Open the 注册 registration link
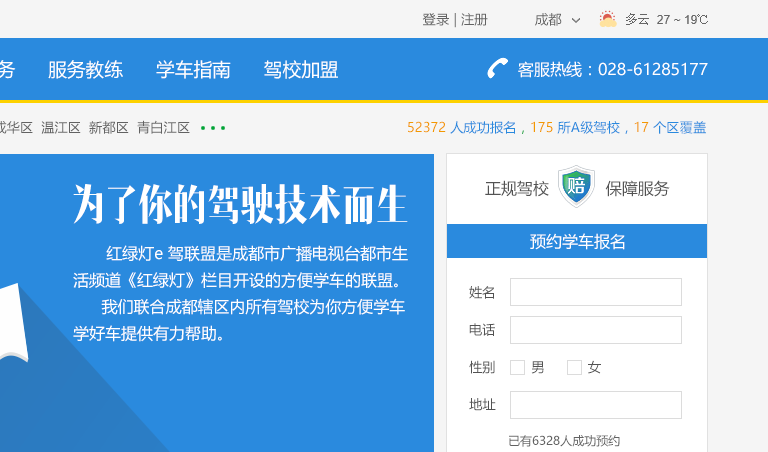 [x=474, y=20]
